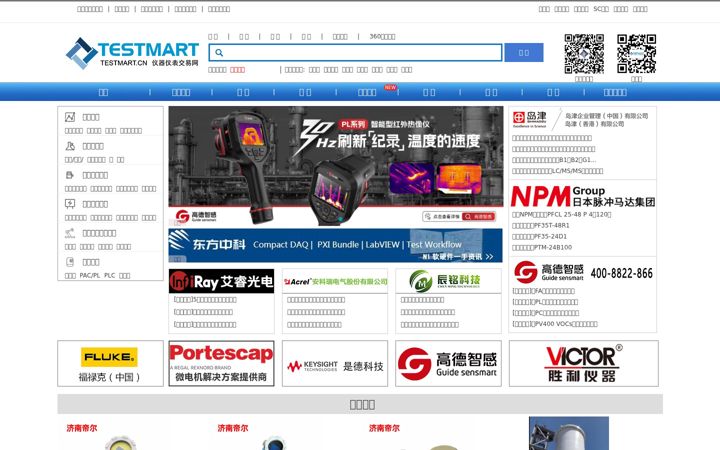This screenshot has height=450, width=720.
Task: Open the PL series thermal imager banner
Action: point(336,166)
